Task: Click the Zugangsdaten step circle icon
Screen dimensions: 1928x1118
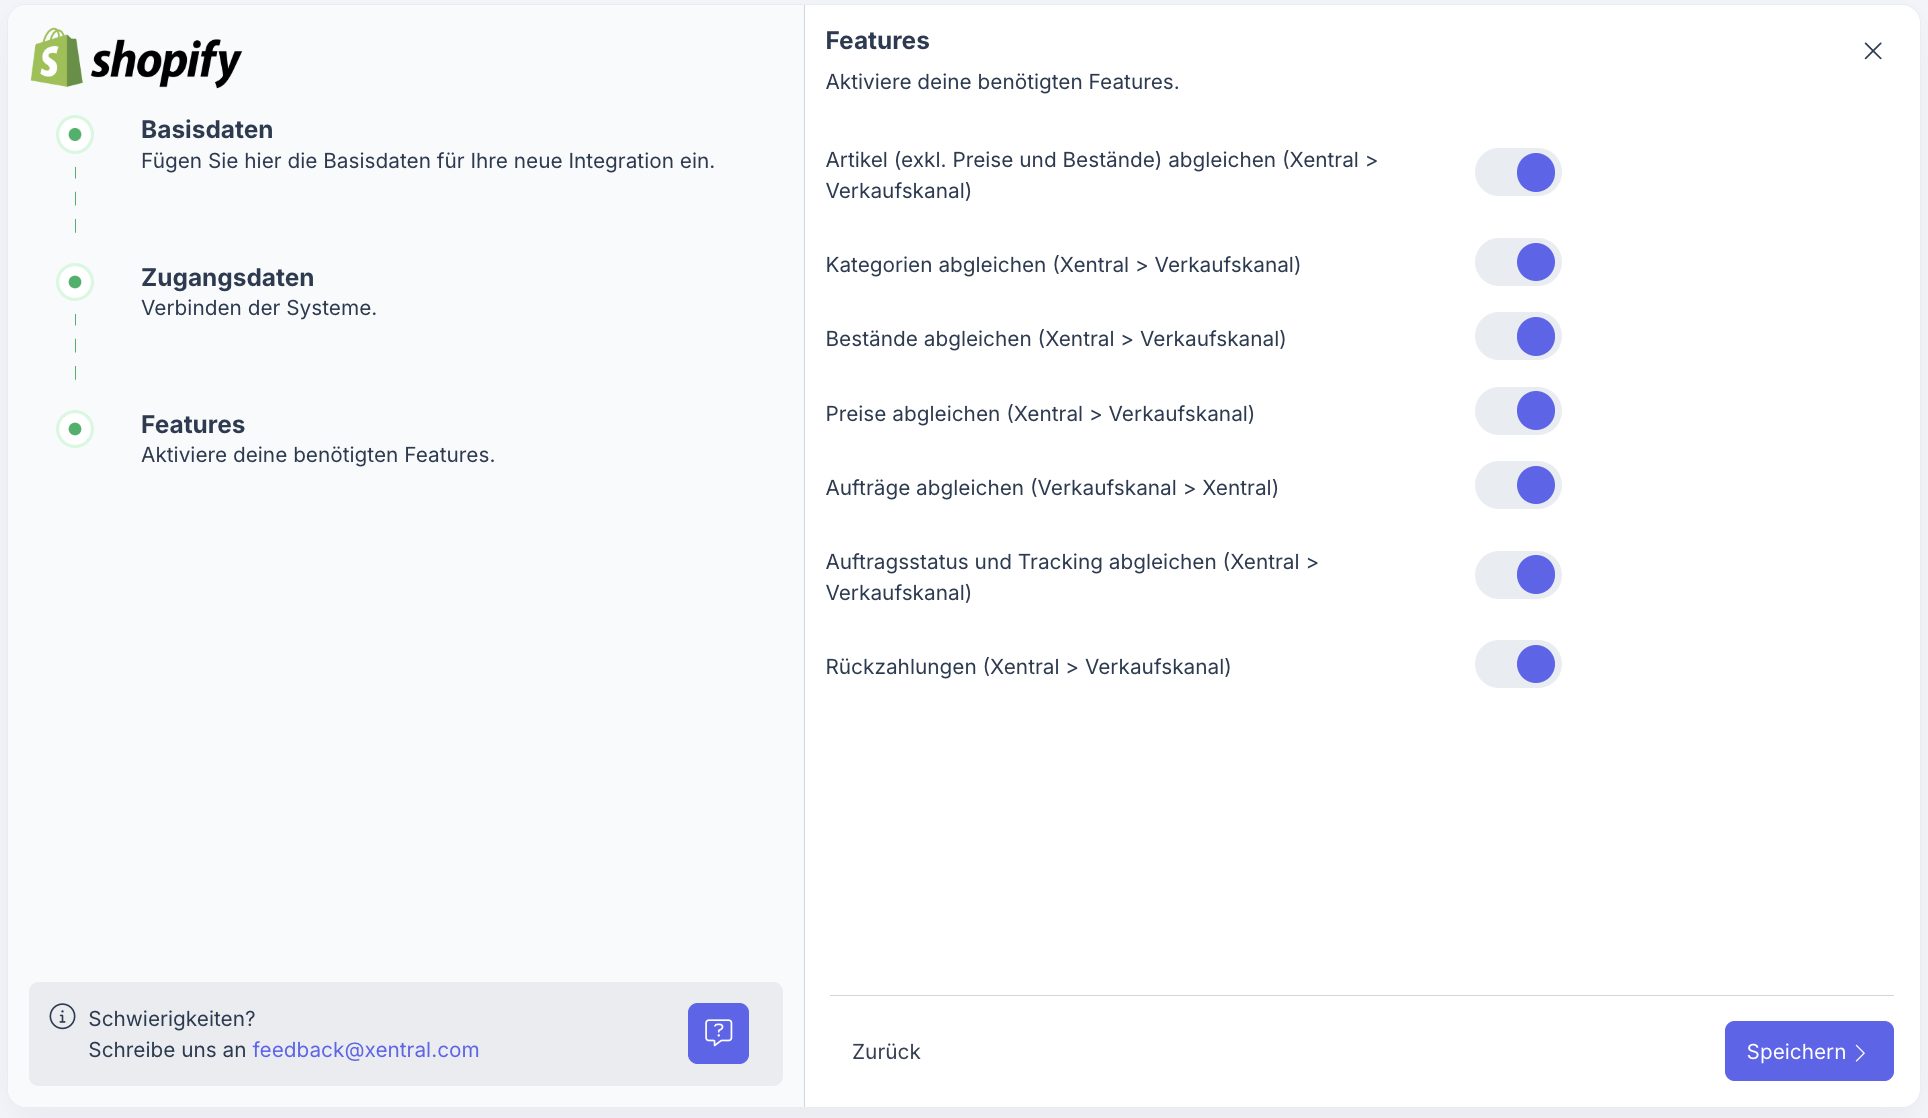Action: point(75,282)
